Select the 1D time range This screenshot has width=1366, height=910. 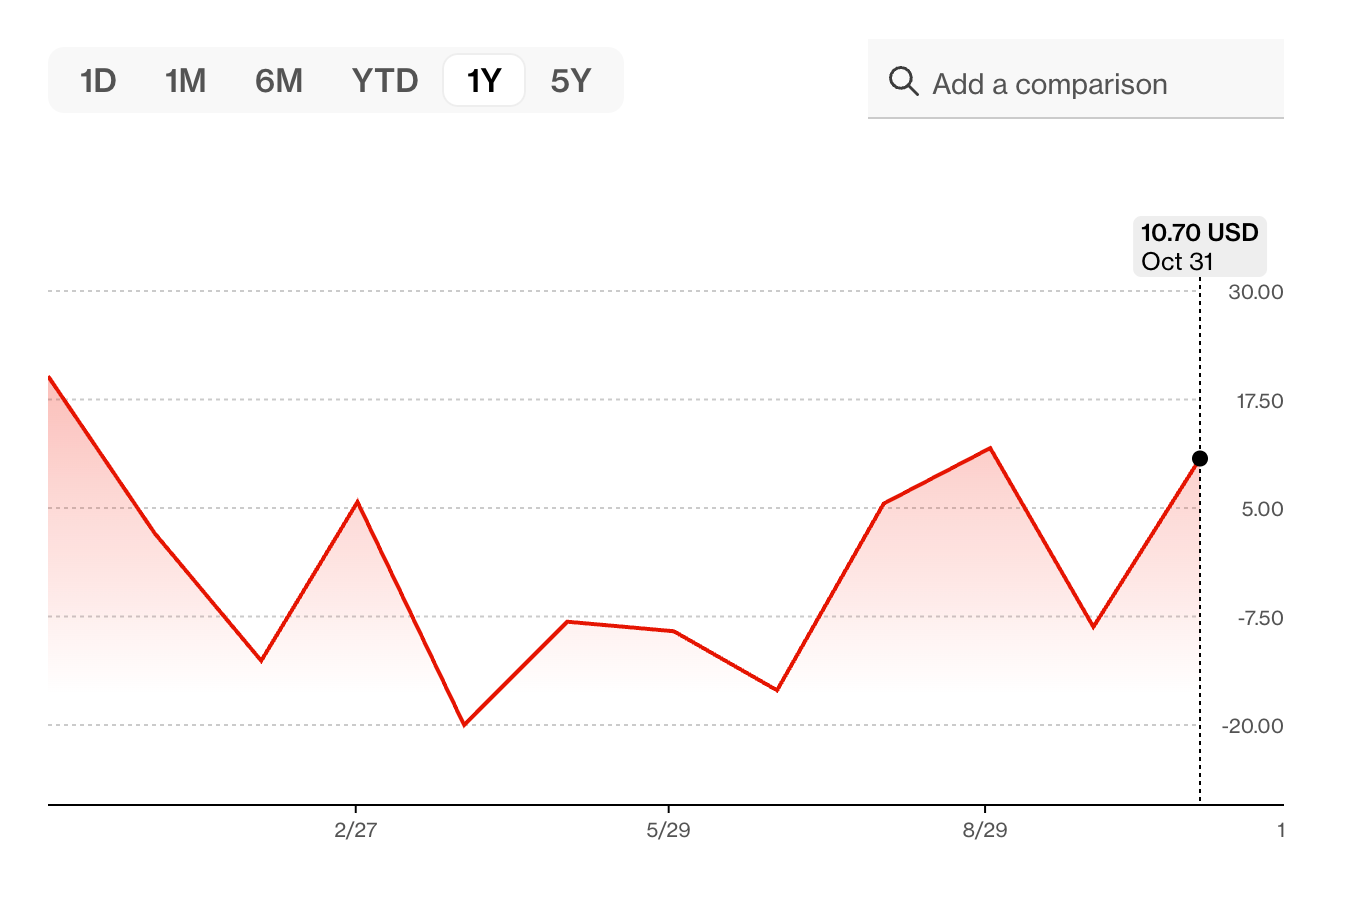99,80
